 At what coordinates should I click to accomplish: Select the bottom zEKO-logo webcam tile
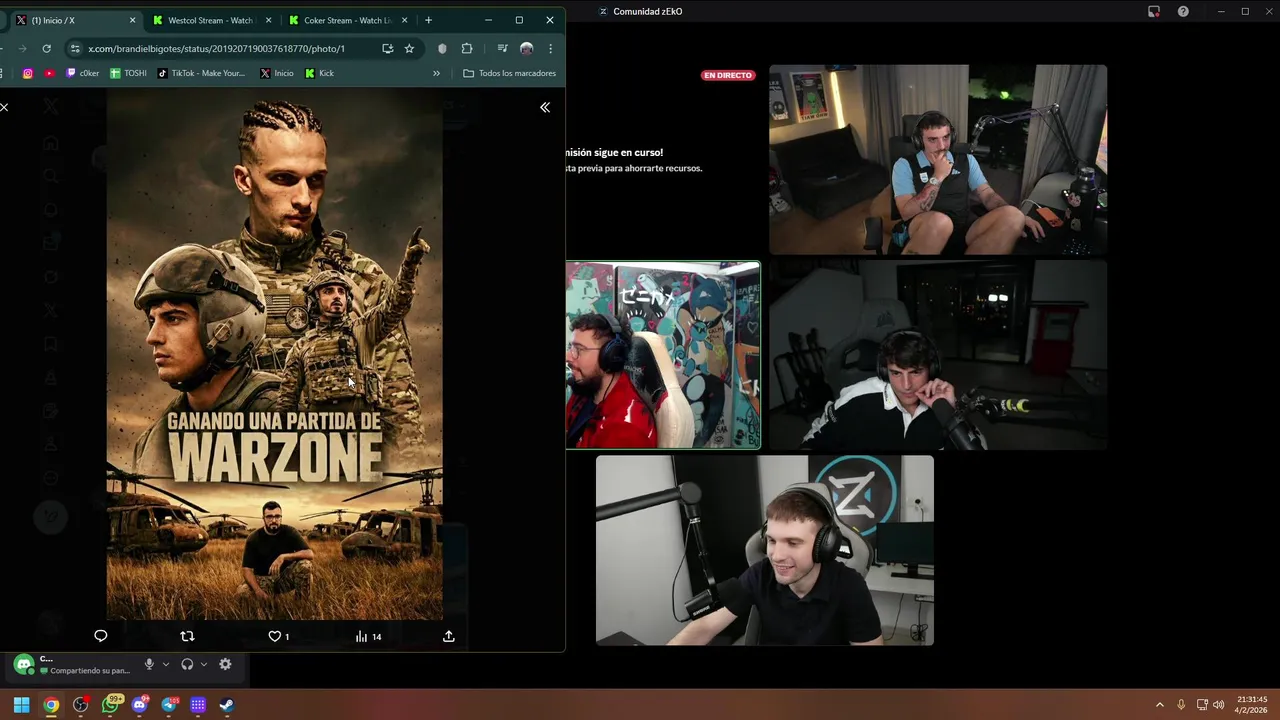coord(765,550)
